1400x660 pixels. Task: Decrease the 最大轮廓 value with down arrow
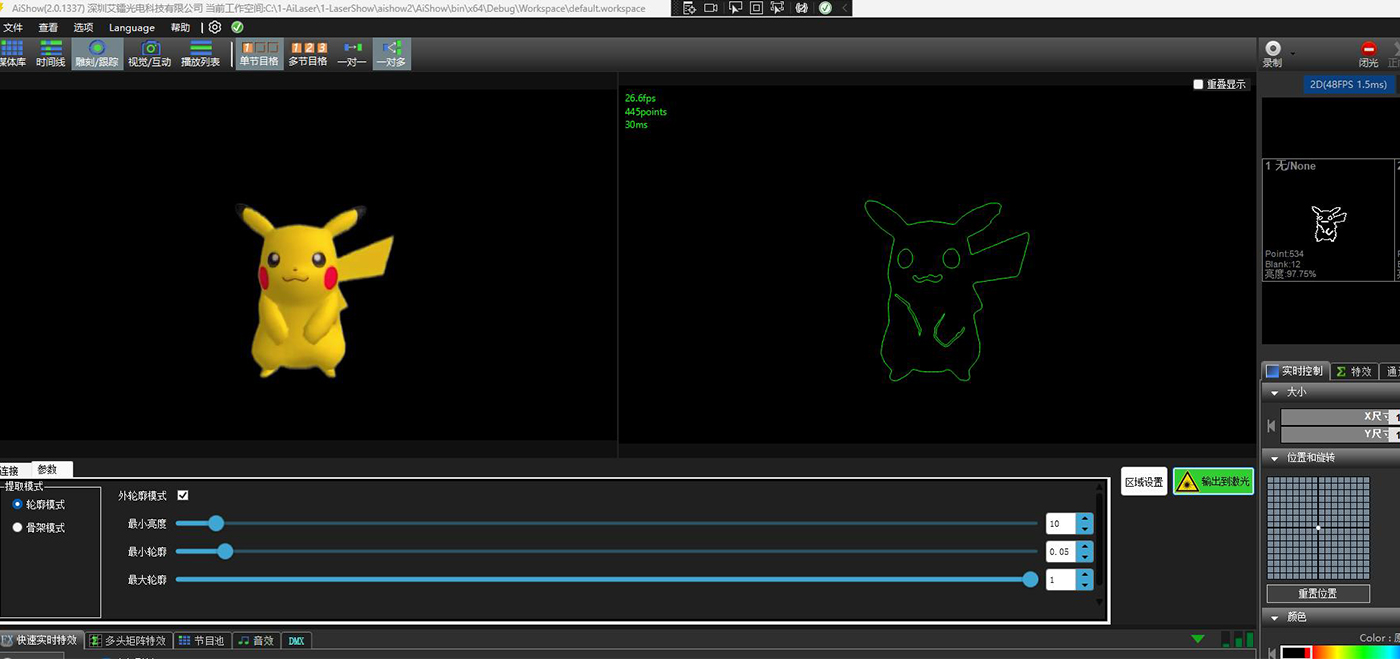(x=1085, y=584)
